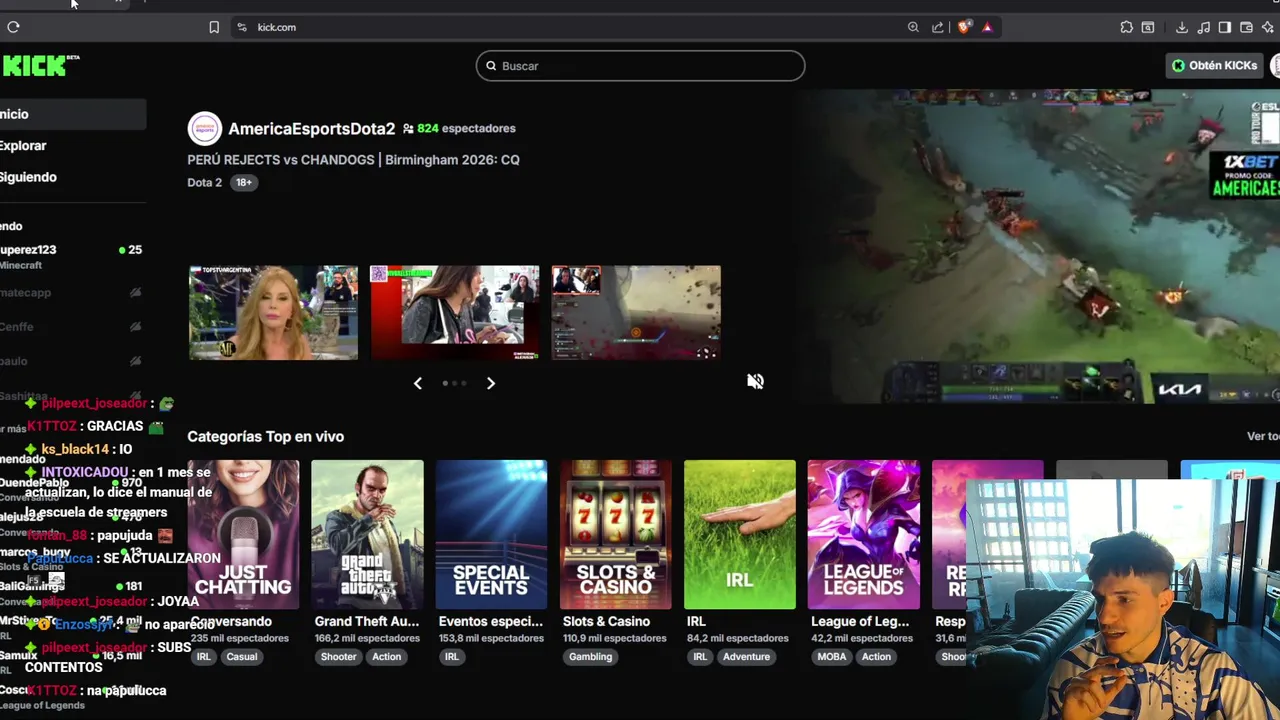Click the League of Leg... category title text
The height and width of the screenshot is (720, 1280).
[860, 621]
